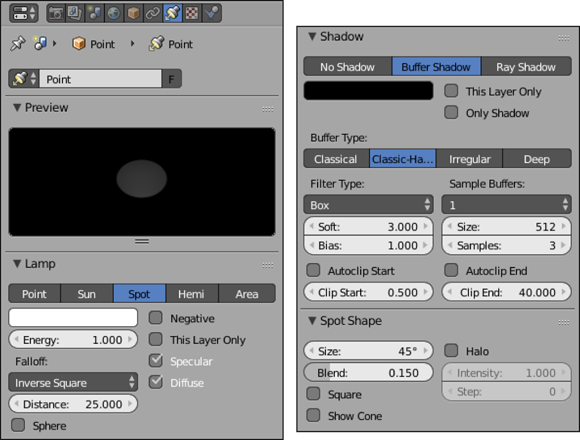Open the Object properties cube tab
This screenshot has height=440, width=580.
pyautogui.click(x=133, y=13)
